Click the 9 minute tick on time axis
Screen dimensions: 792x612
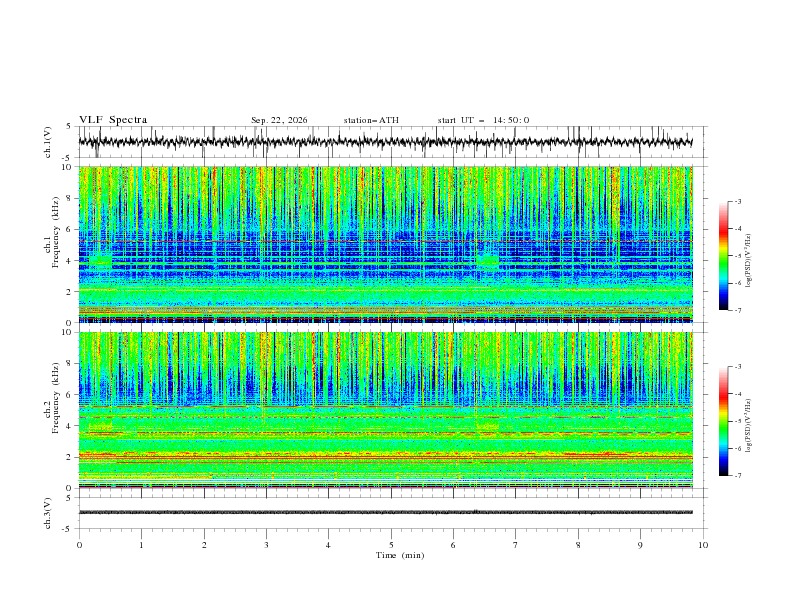click(x=640, y=545)
